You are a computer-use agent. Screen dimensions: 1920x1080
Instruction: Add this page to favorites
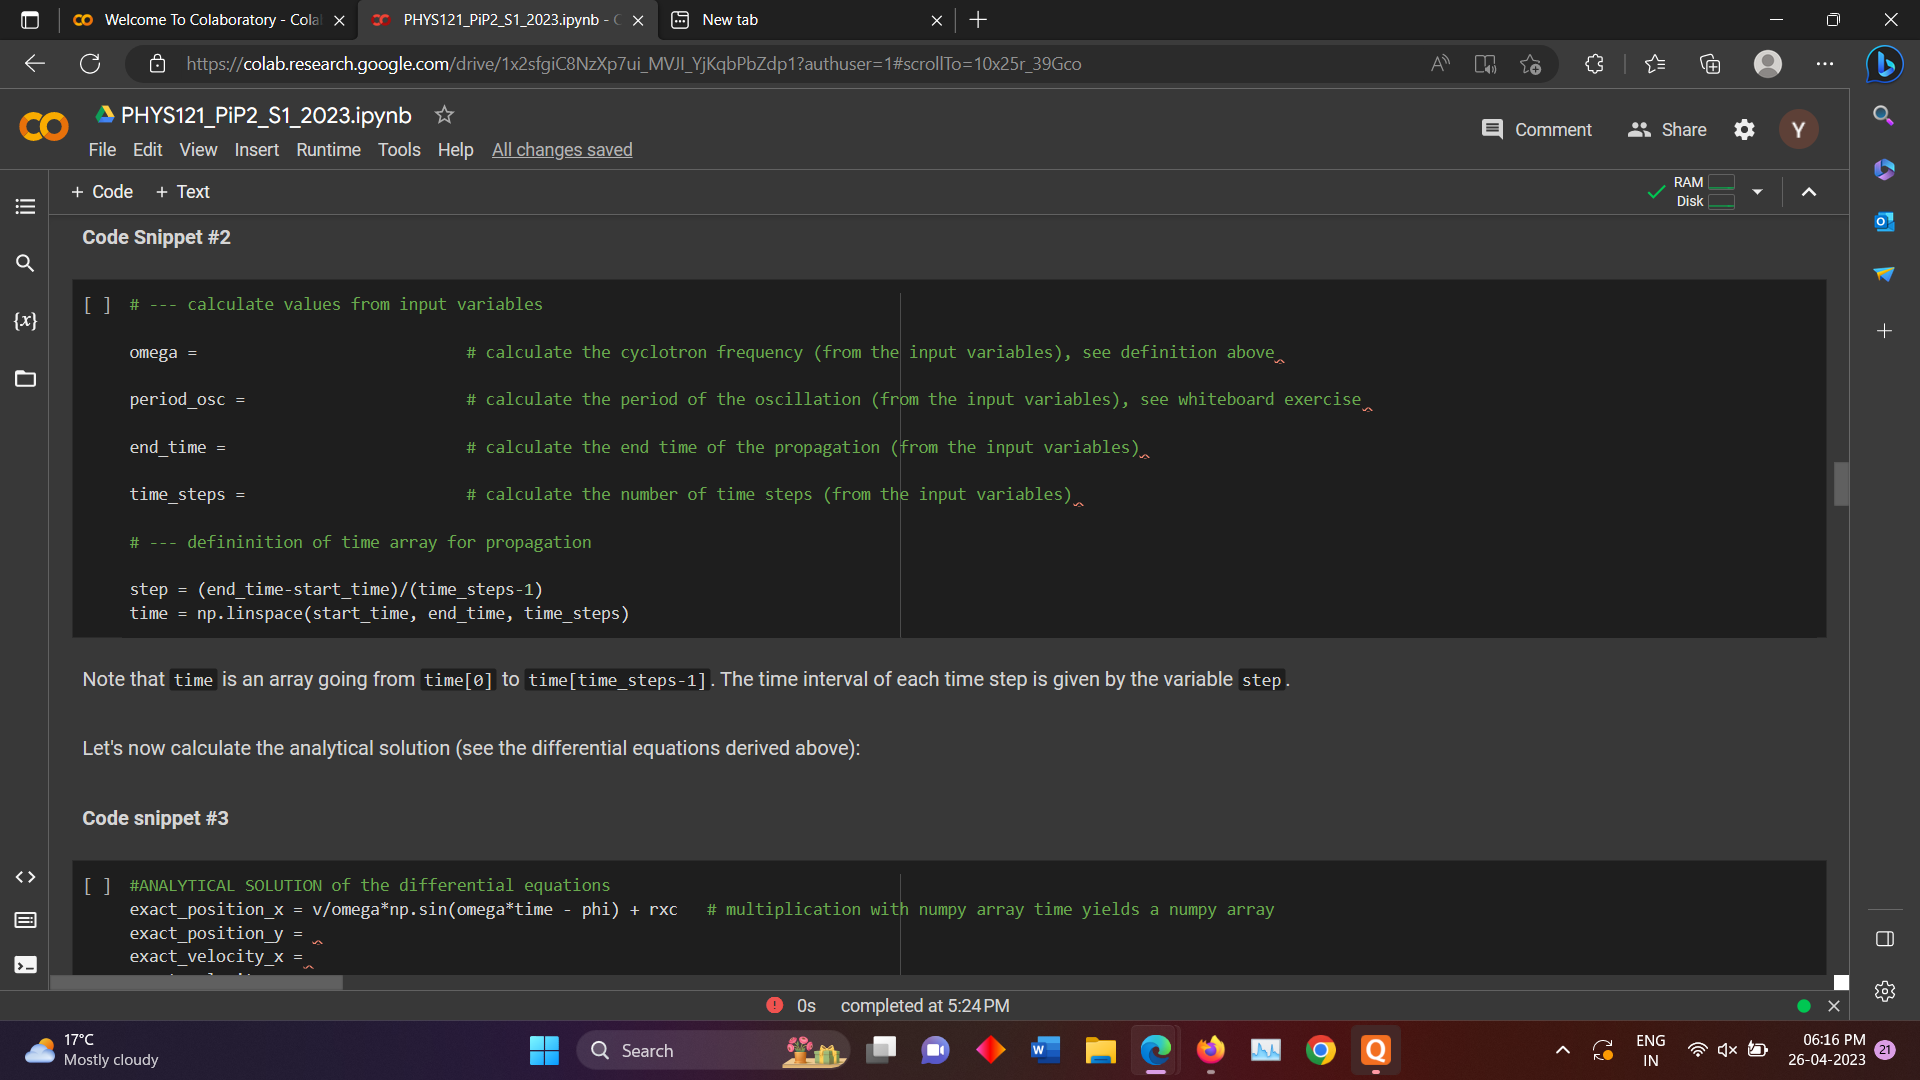1530,64
